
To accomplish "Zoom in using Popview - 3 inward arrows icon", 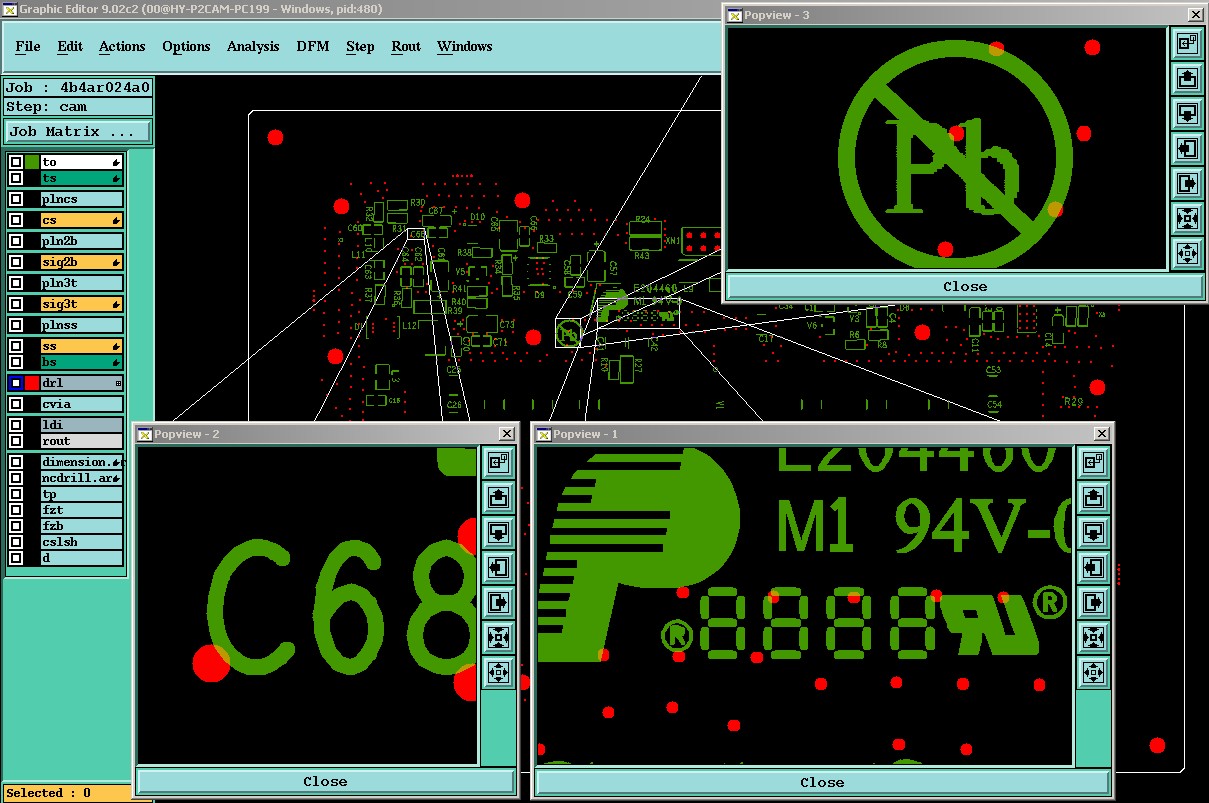I will [x=1187, y=219].
